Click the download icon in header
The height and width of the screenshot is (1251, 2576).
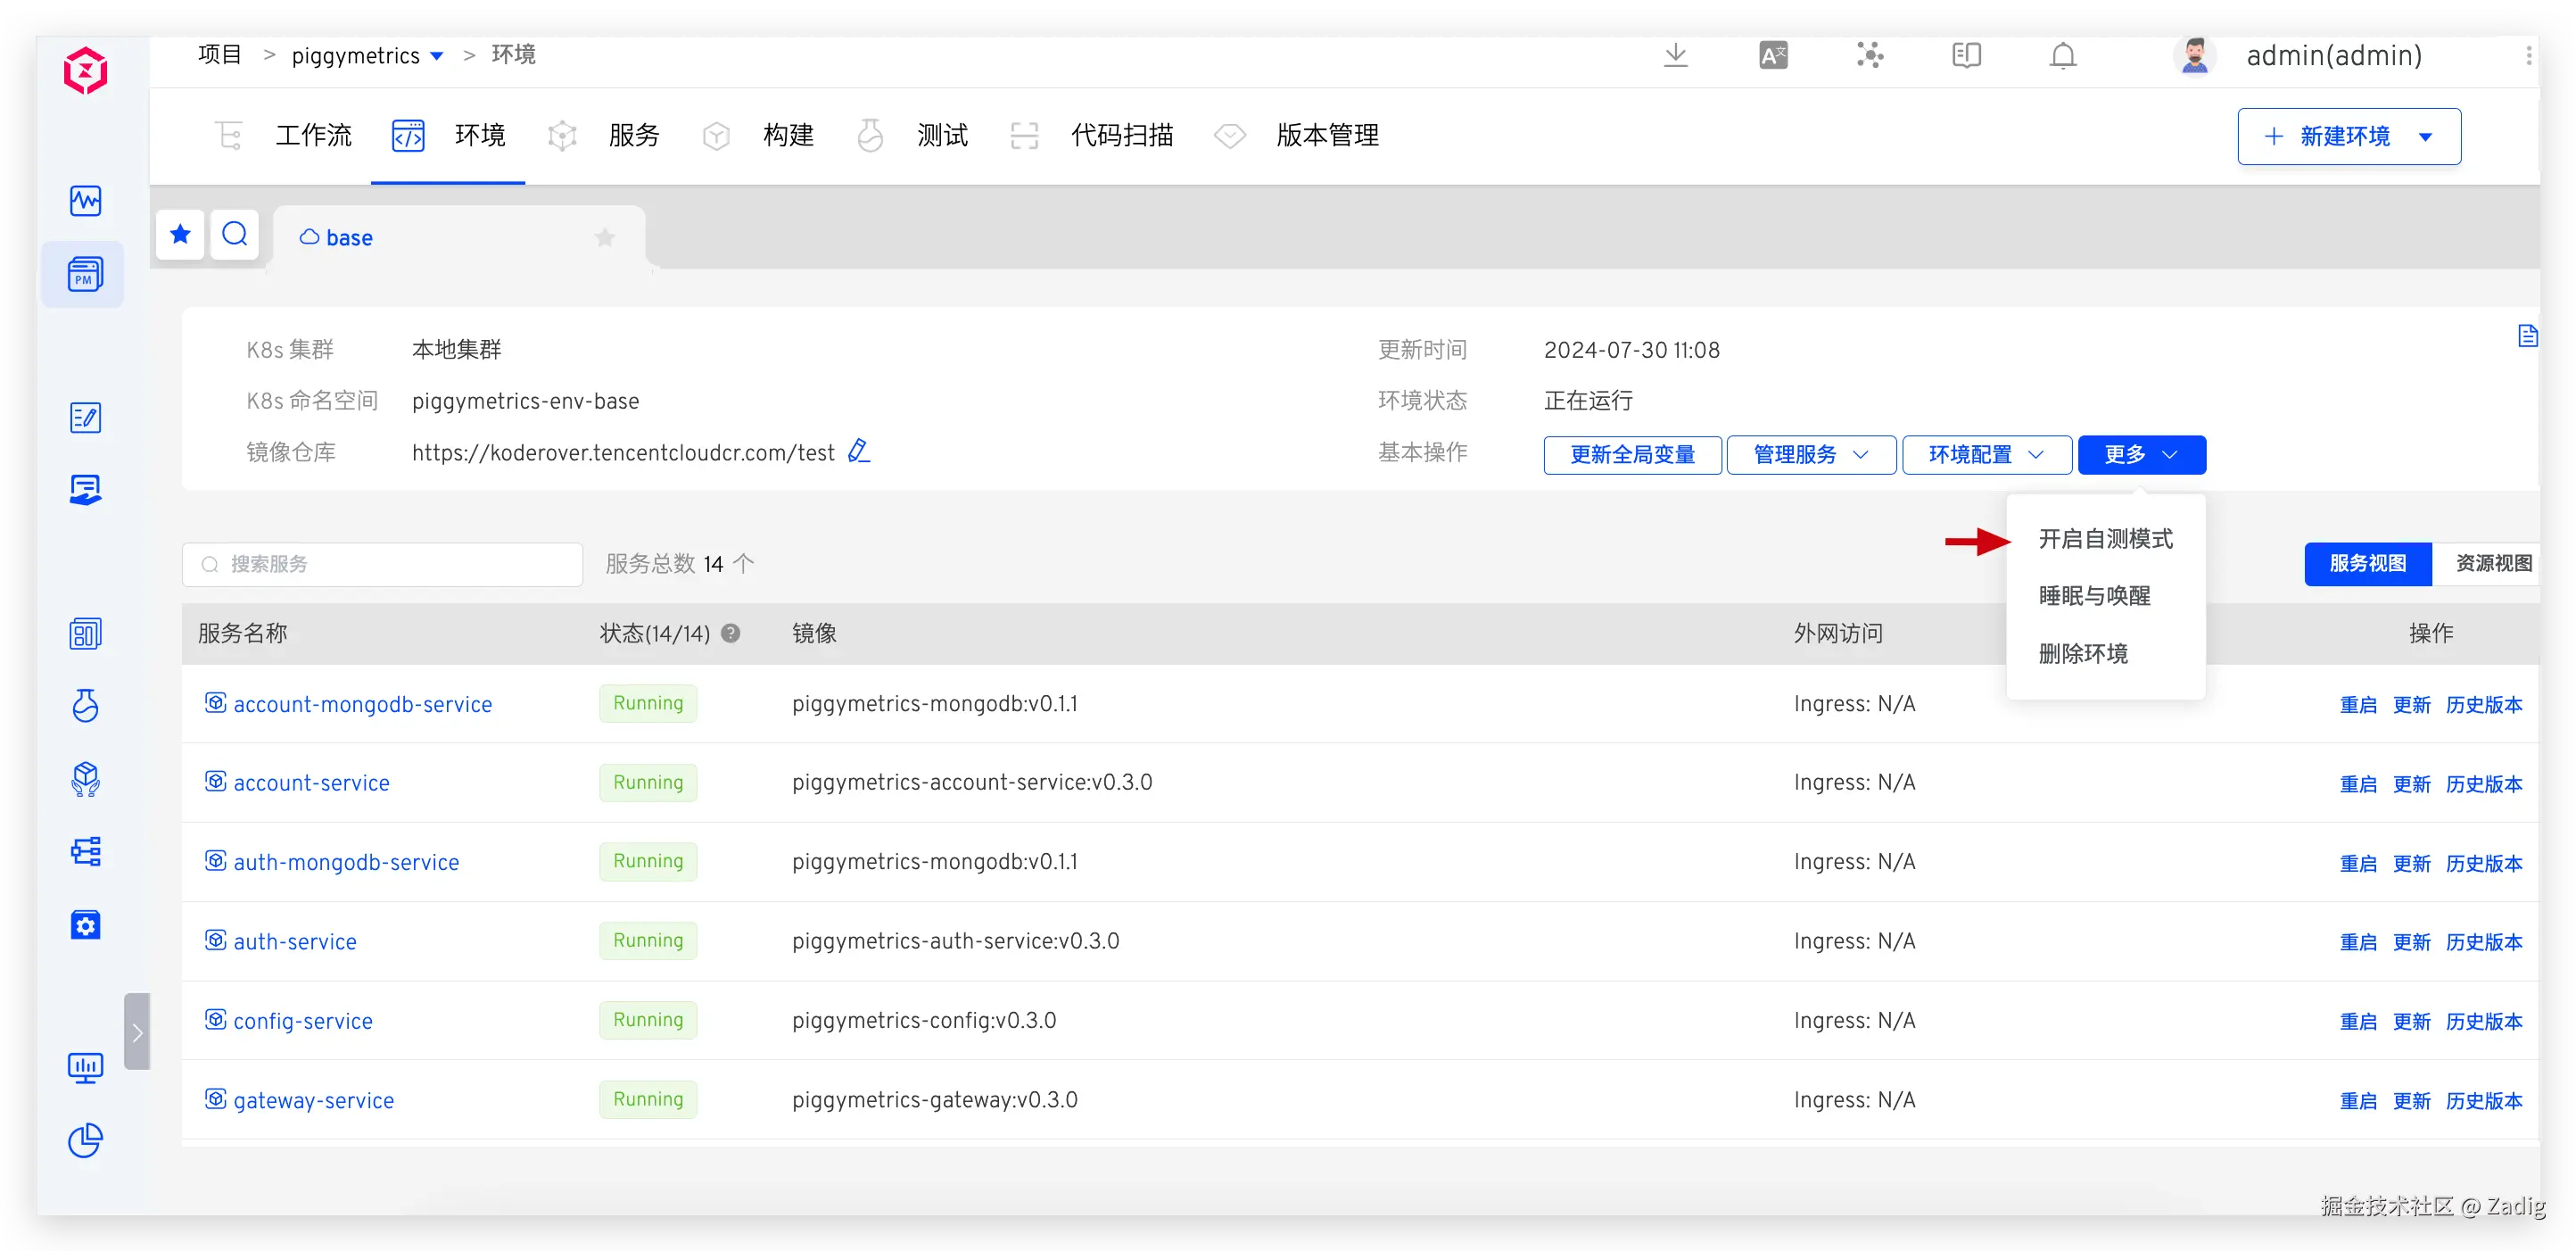tap(1675, 56)
